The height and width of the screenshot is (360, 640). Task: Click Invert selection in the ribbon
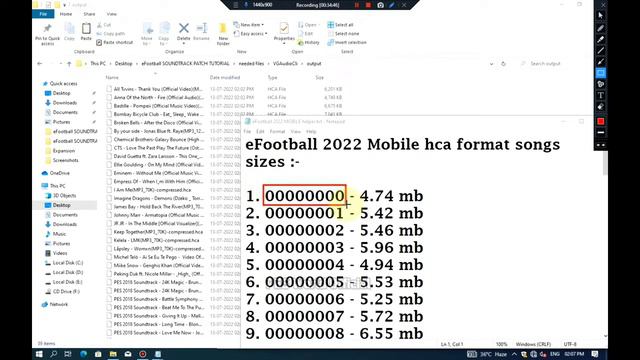(347, 42)
